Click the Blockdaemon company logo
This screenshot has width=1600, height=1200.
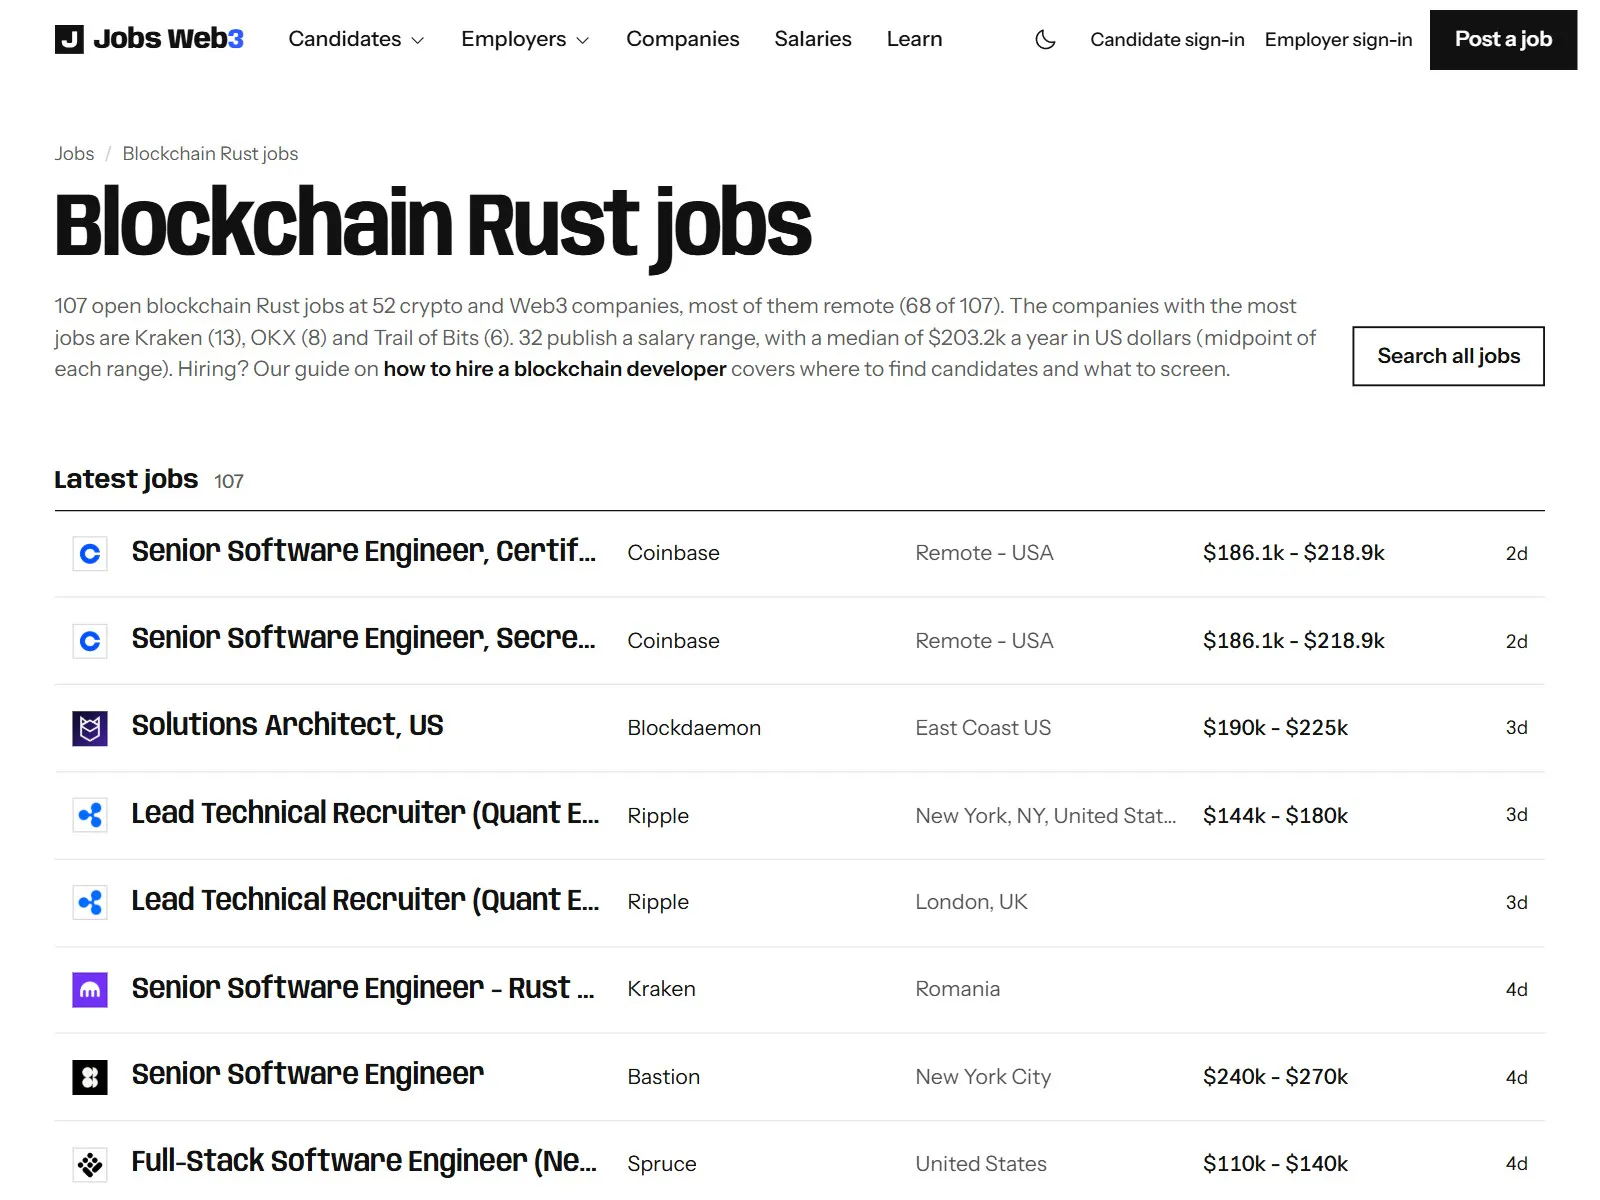90,728
